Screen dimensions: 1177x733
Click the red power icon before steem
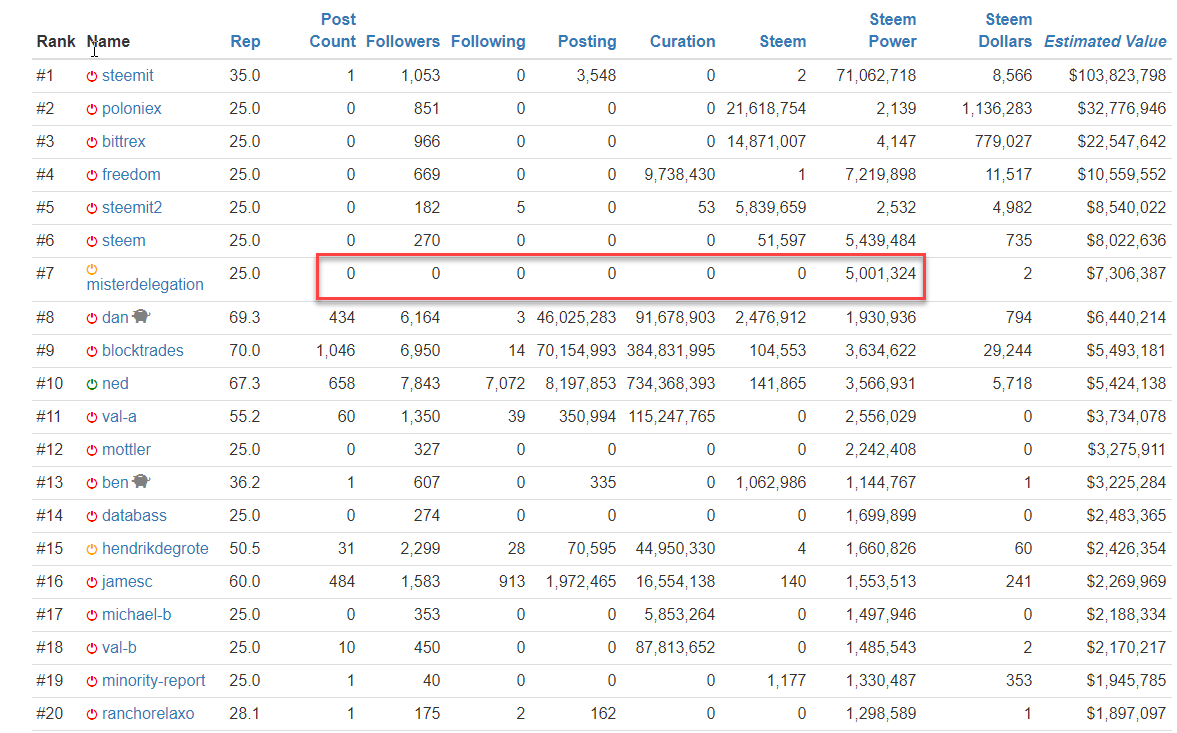92,241
